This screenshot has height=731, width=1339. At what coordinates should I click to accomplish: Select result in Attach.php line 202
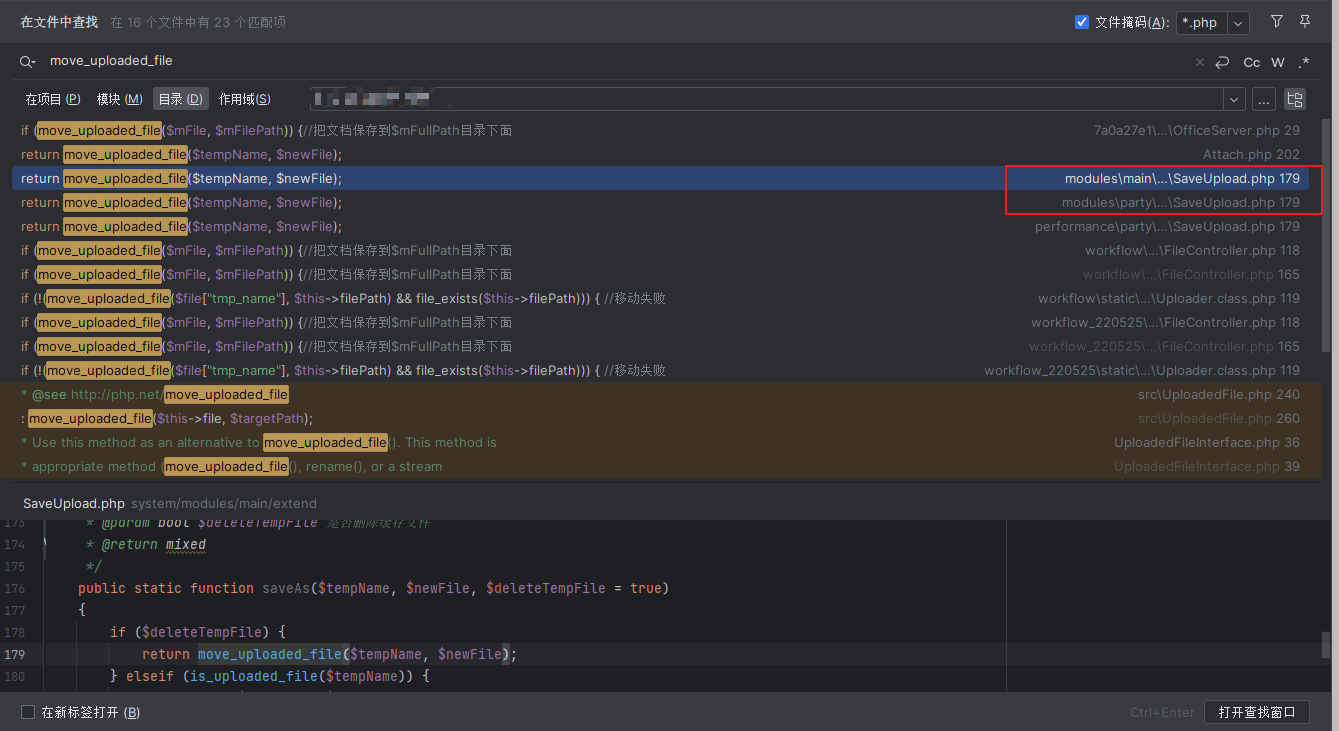pos(660,155)
